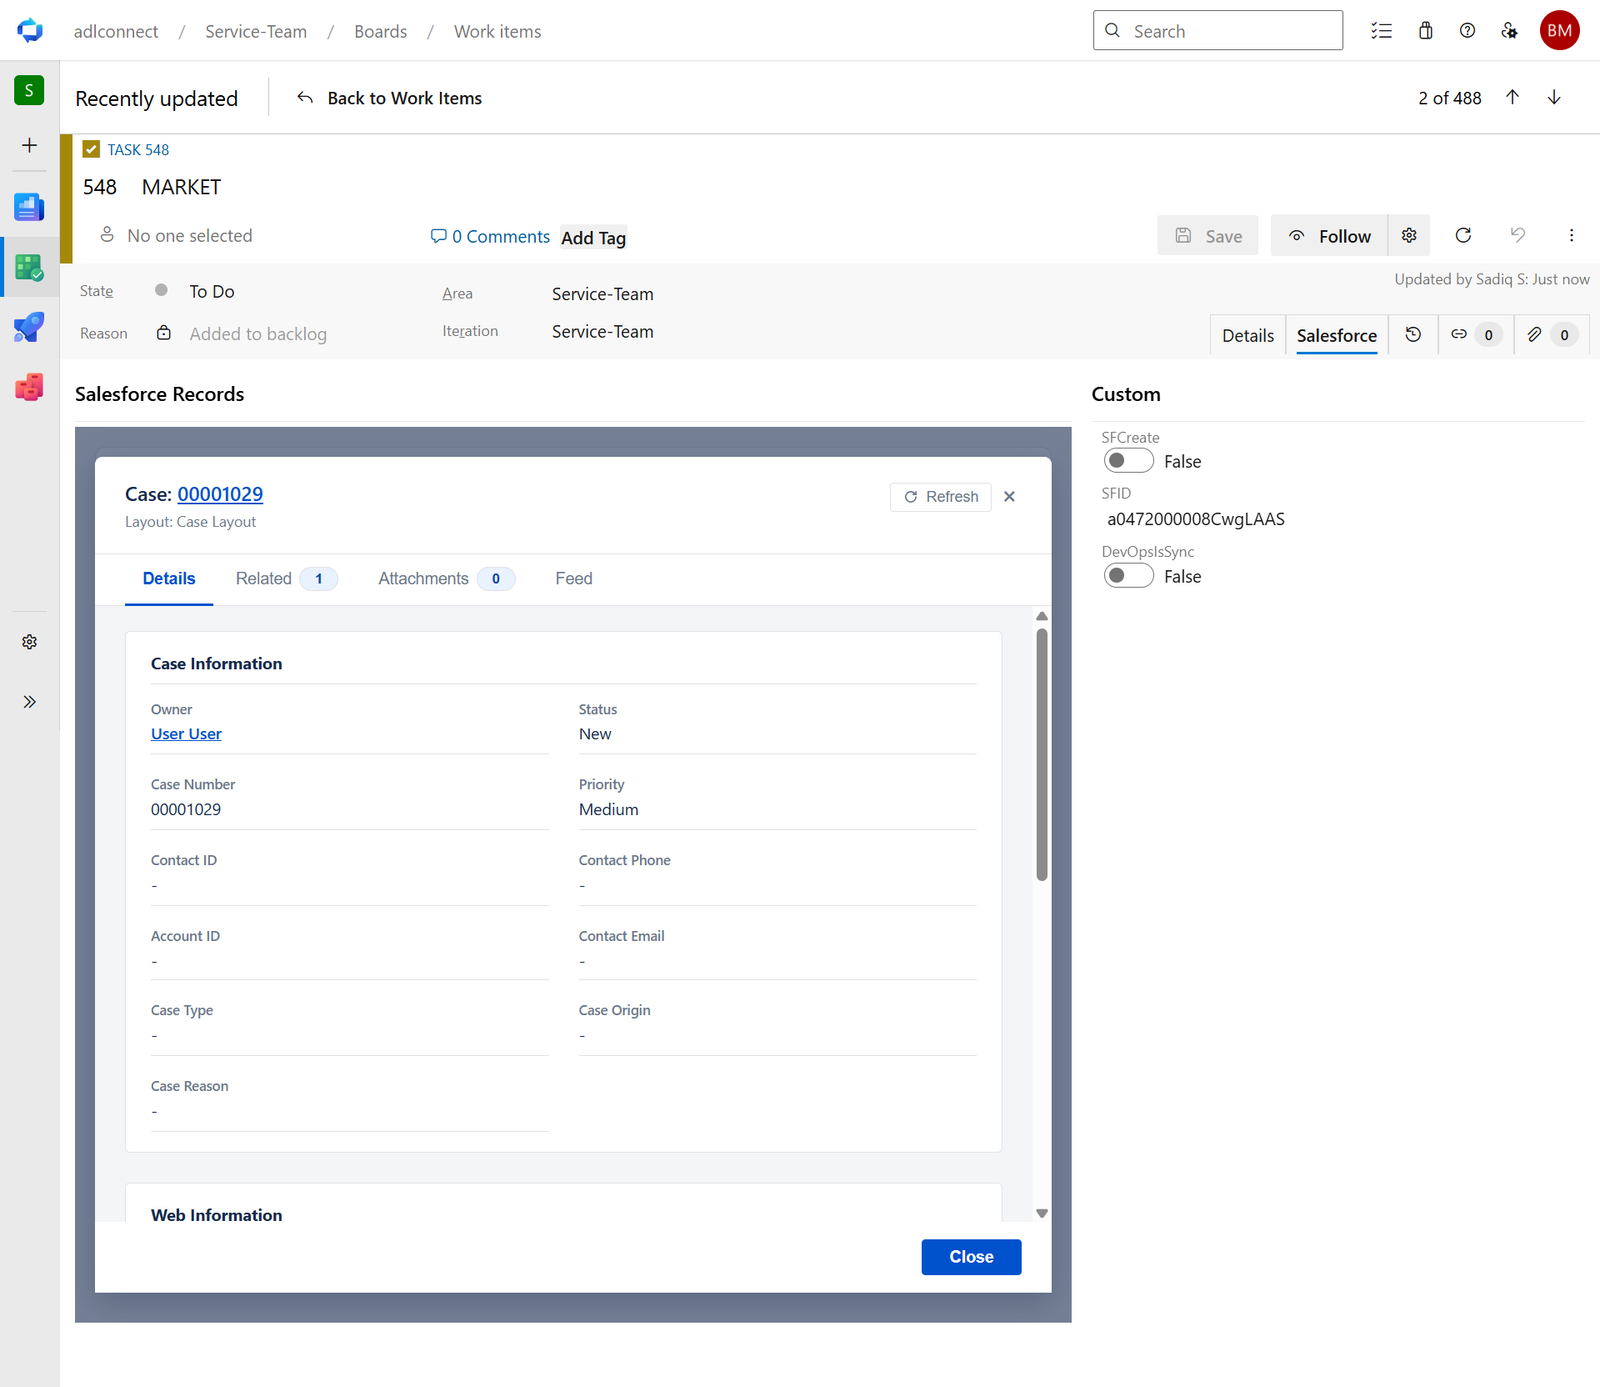Open the Case Attachments tab
This screenshot has width=1600, height=1387.
click(x=446, y=579)
